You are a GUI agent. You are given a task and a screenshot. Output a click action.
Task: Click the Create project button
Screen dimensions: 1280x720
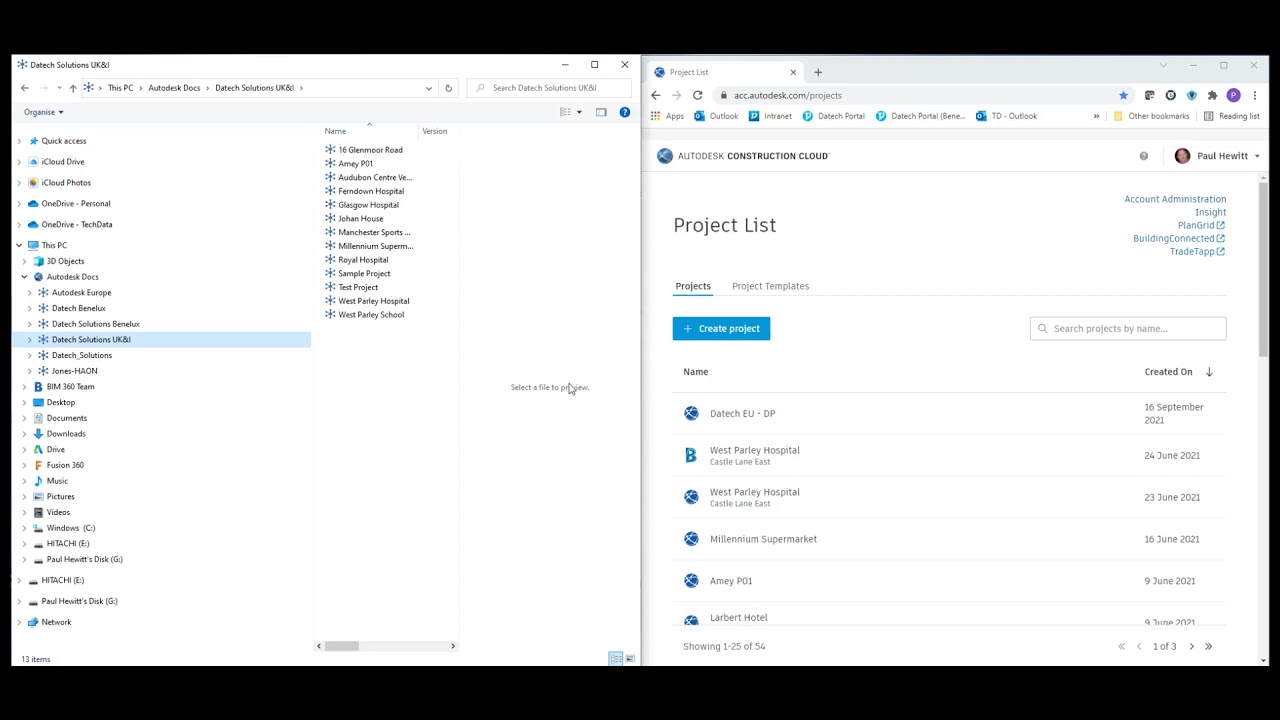point(721,329)
